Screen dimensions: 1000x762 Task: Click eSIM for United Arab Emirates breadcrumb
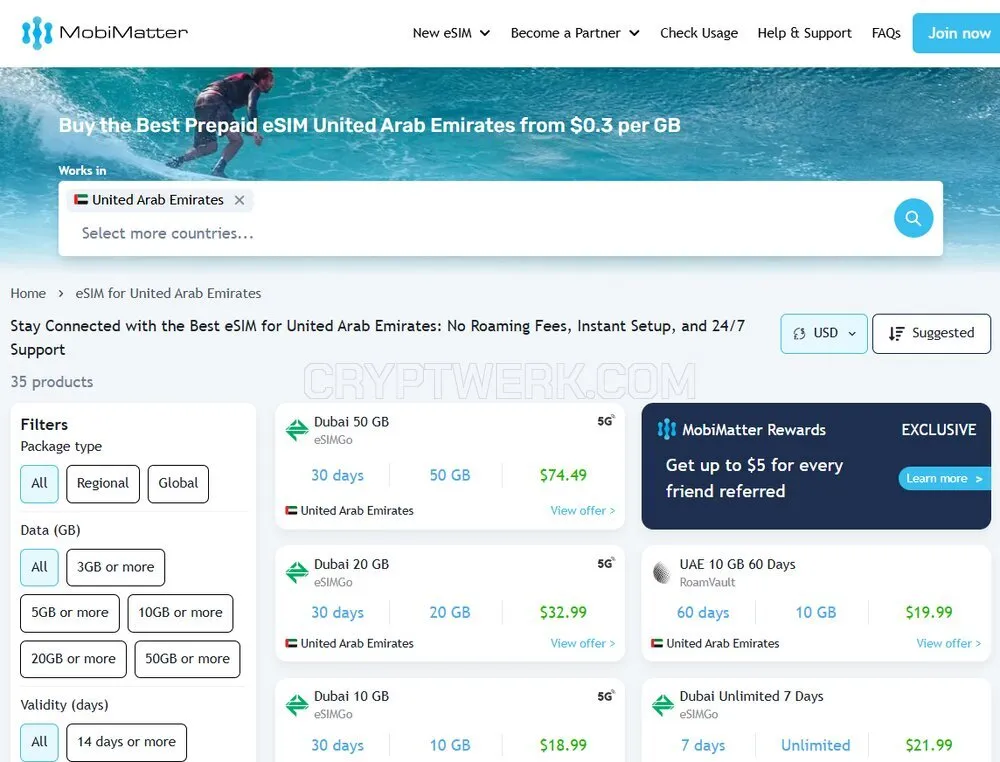[x=168, y=293]
